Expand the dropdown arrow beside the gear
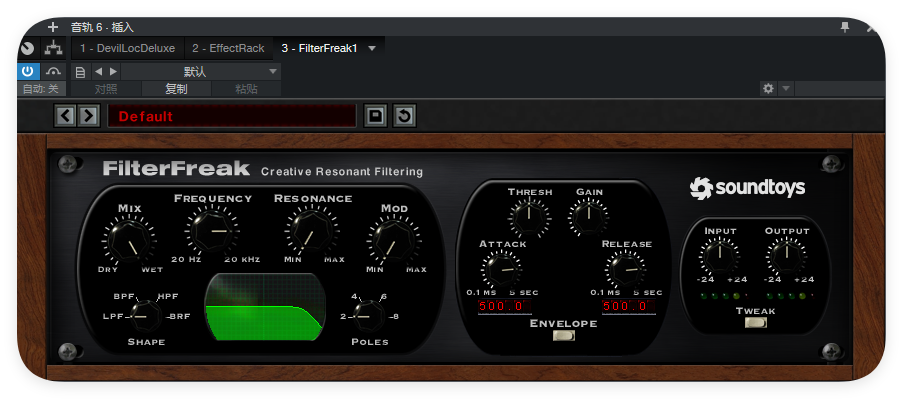Image resolution: width=903 pixels, height=399 pixels. pos(786,89)
